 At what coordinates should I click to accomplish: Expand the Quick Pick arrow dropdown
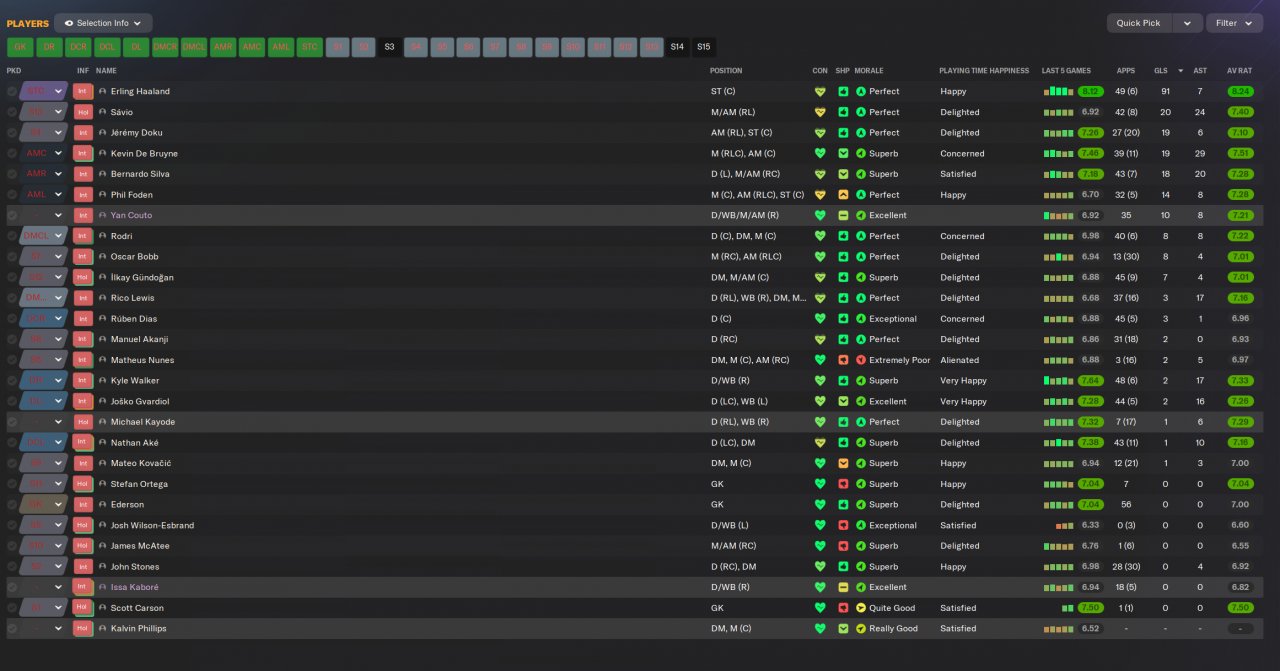pos(1187,23)
